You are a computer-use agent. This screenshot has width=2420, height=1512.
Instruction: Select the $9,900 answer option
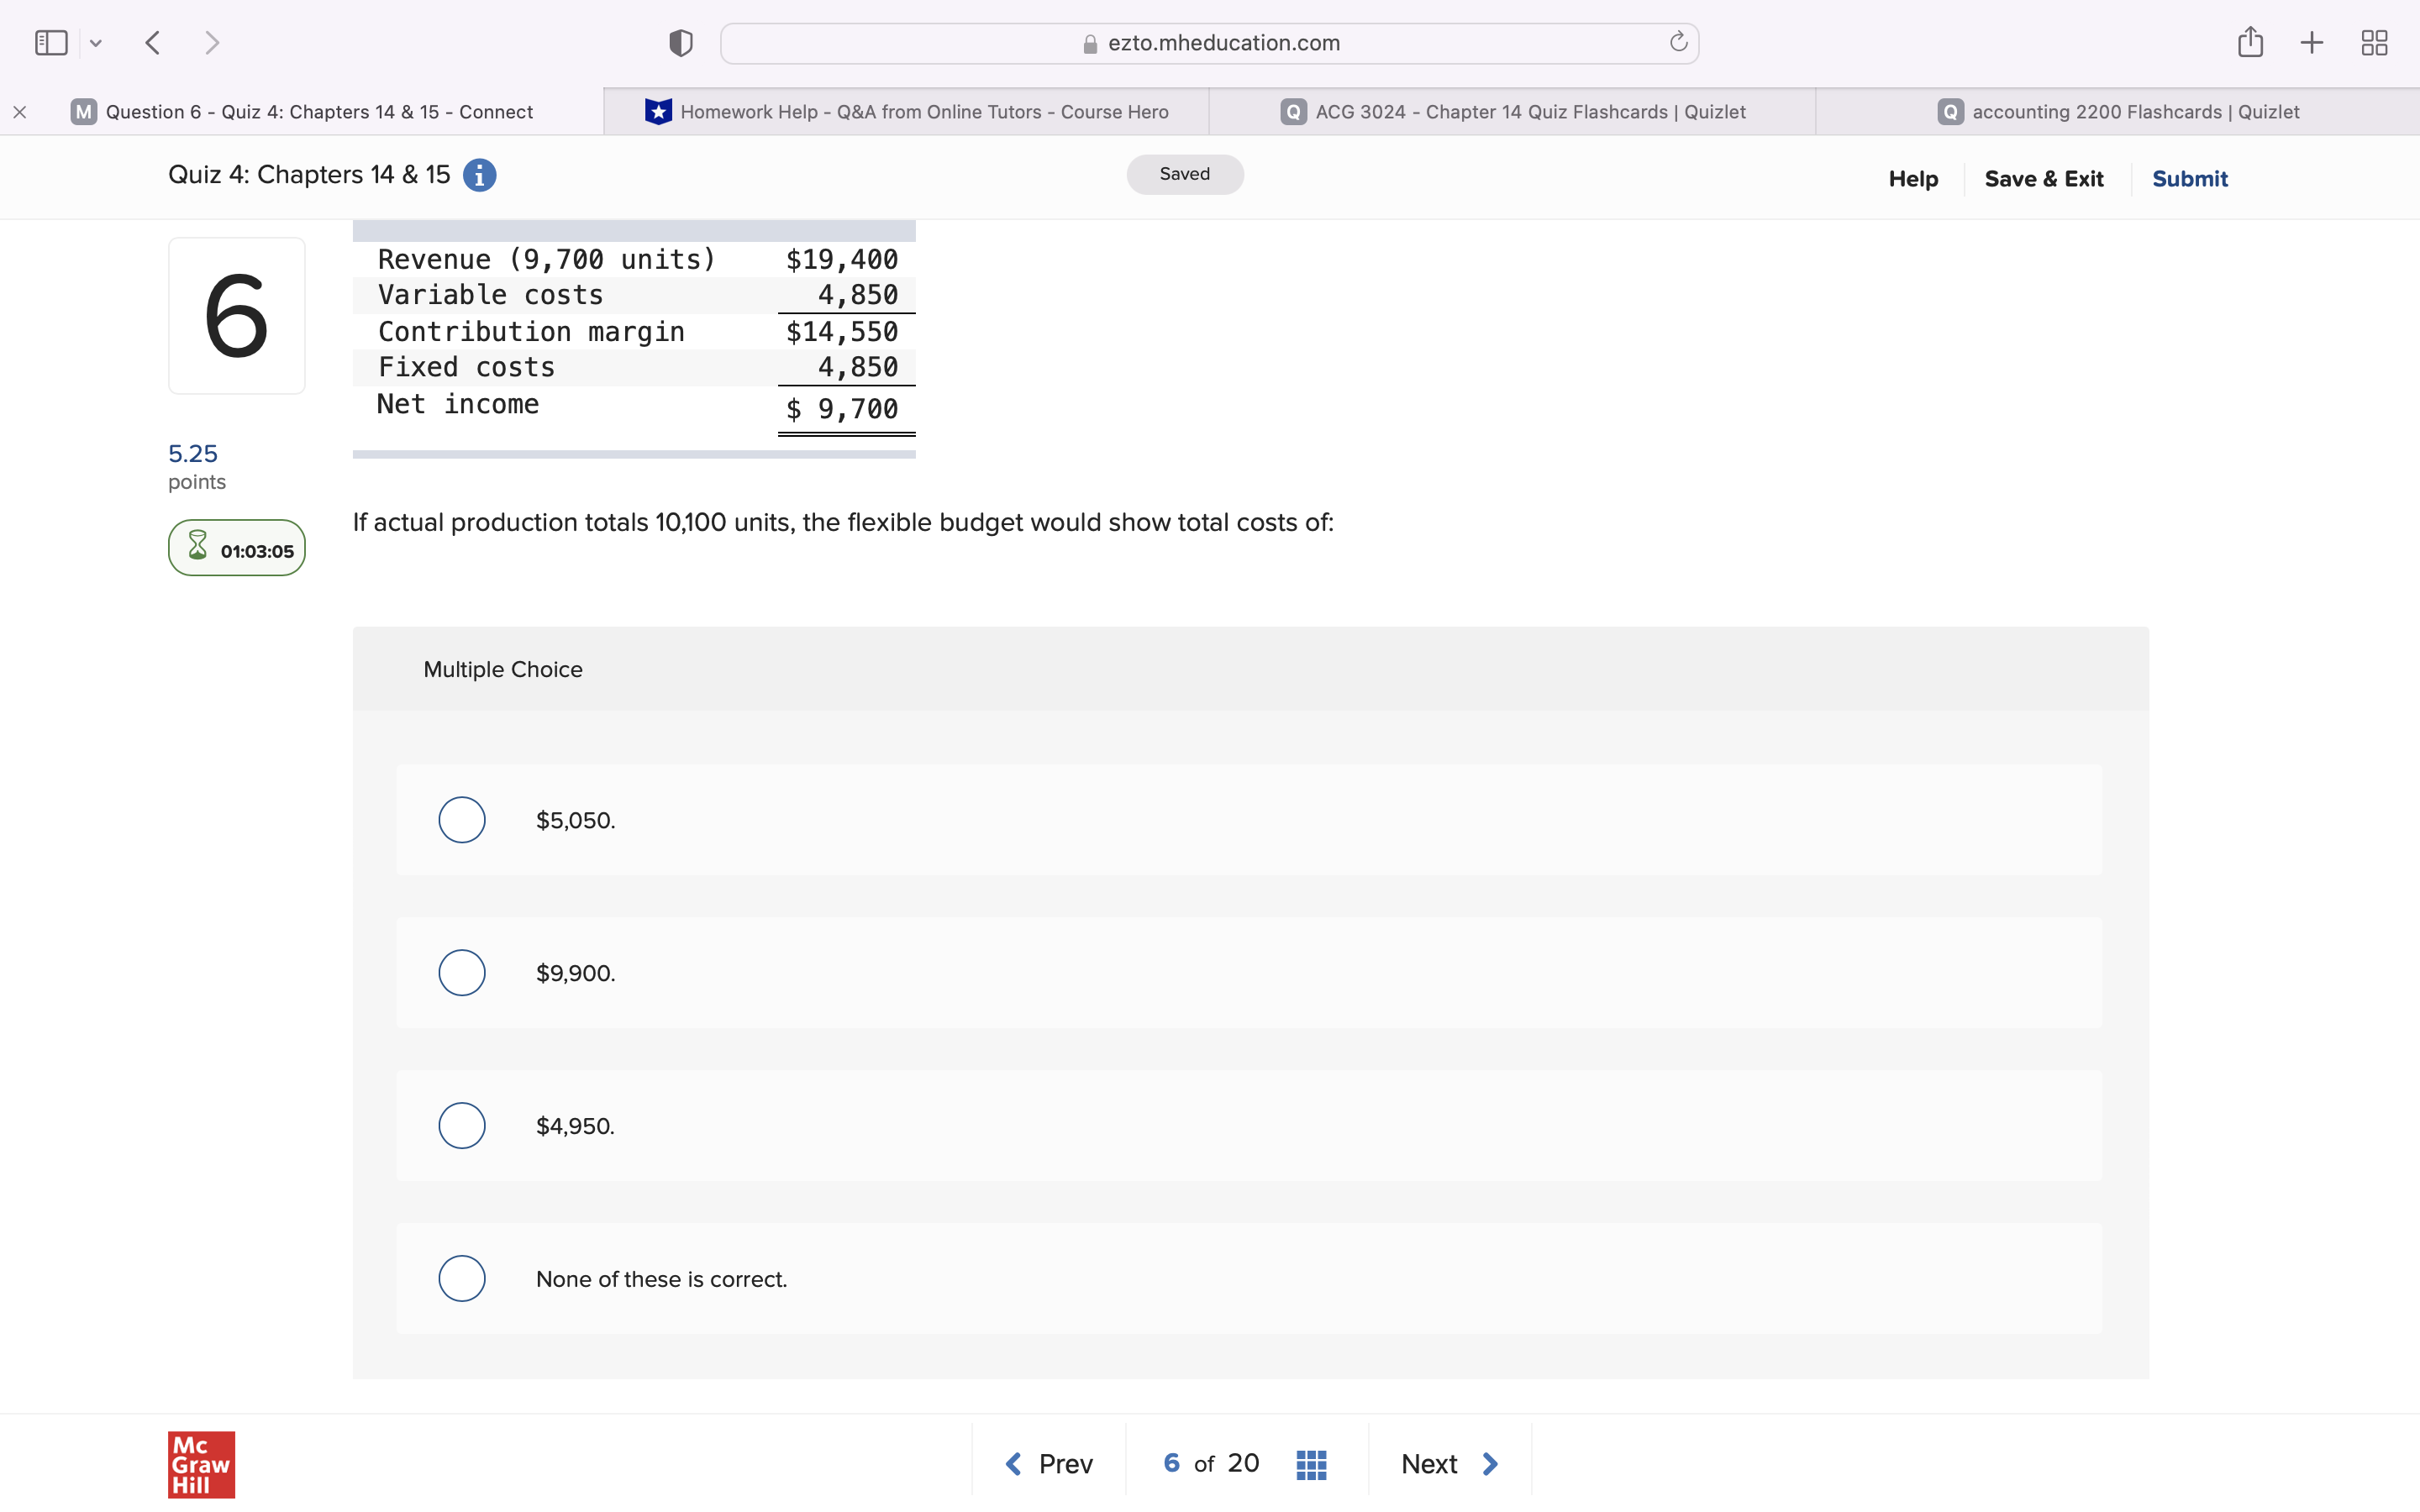point(462,973)
